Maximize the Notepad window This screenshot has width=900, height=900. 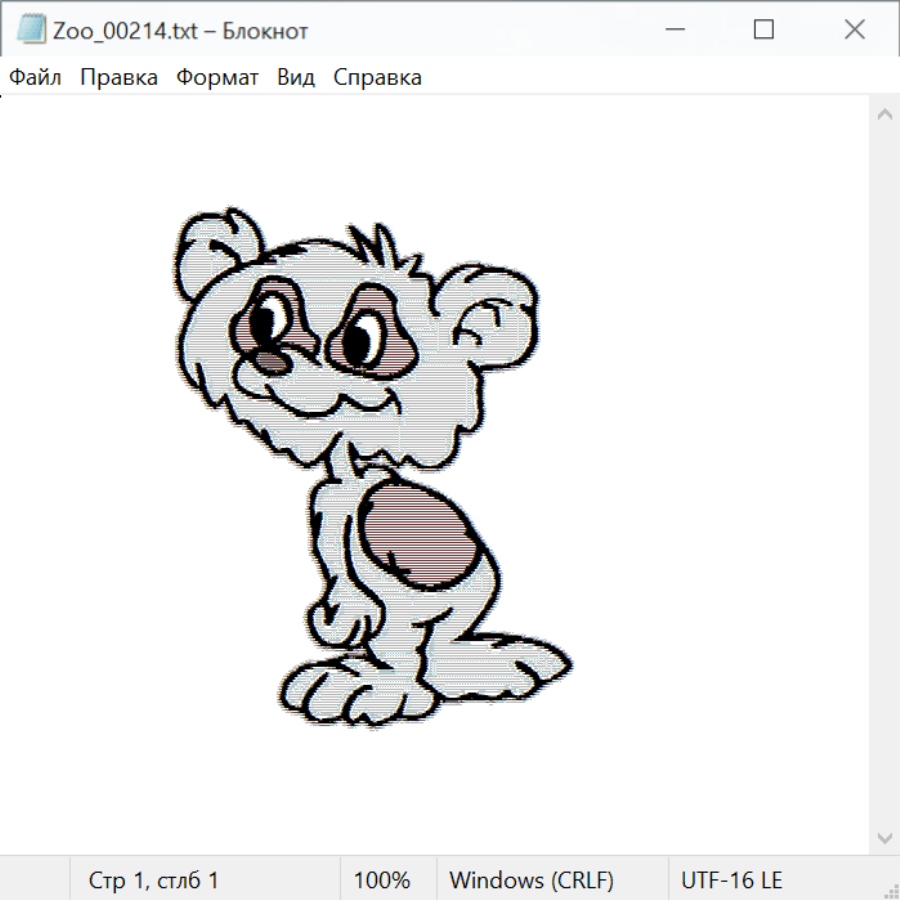click(764, 30)
